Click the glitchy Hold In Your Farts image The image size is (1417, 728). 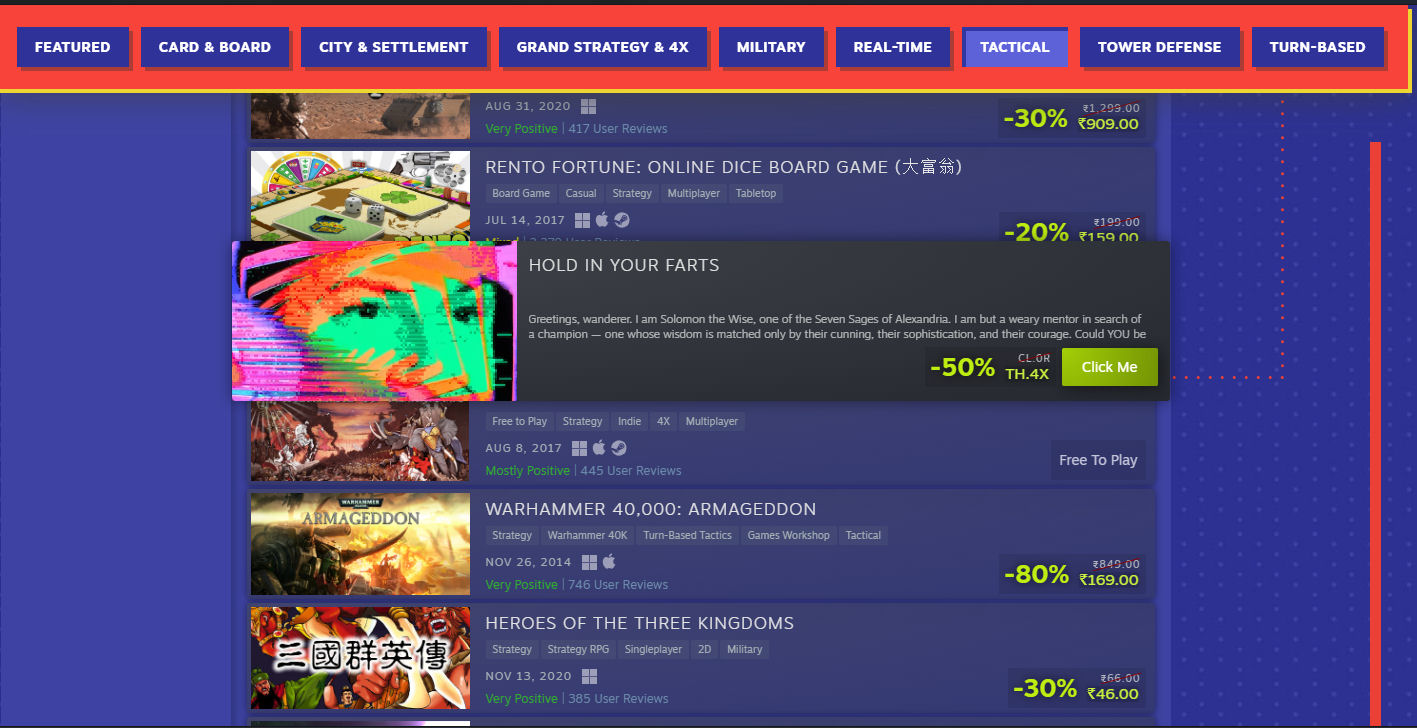374,321
